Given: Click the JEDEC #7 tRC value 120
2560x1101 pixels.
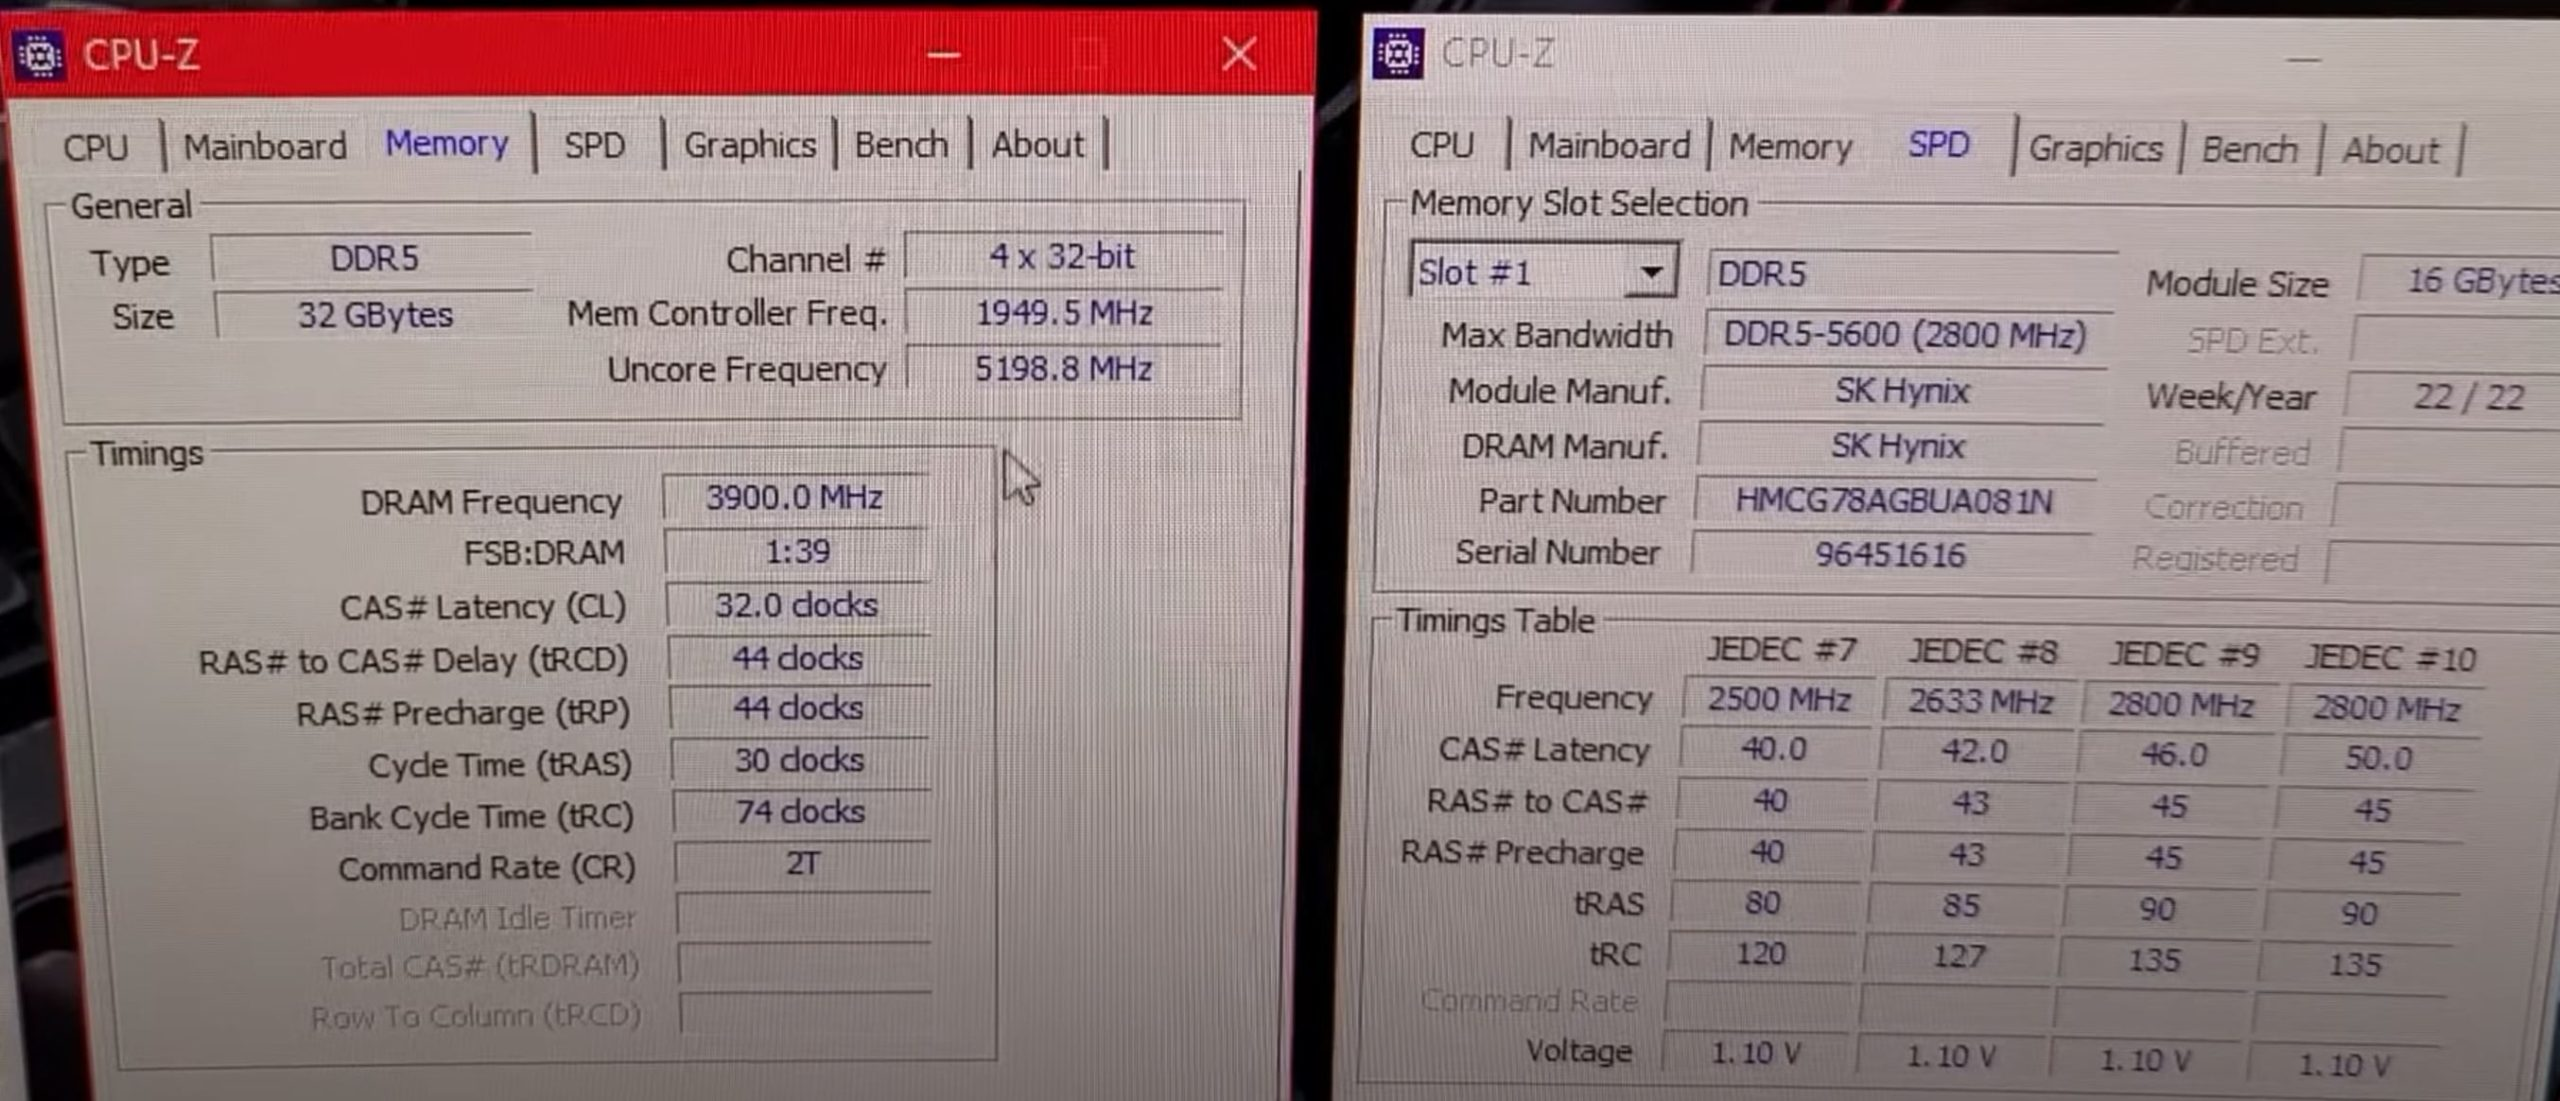Looking at the screenshot, I should click(1760, 954).
